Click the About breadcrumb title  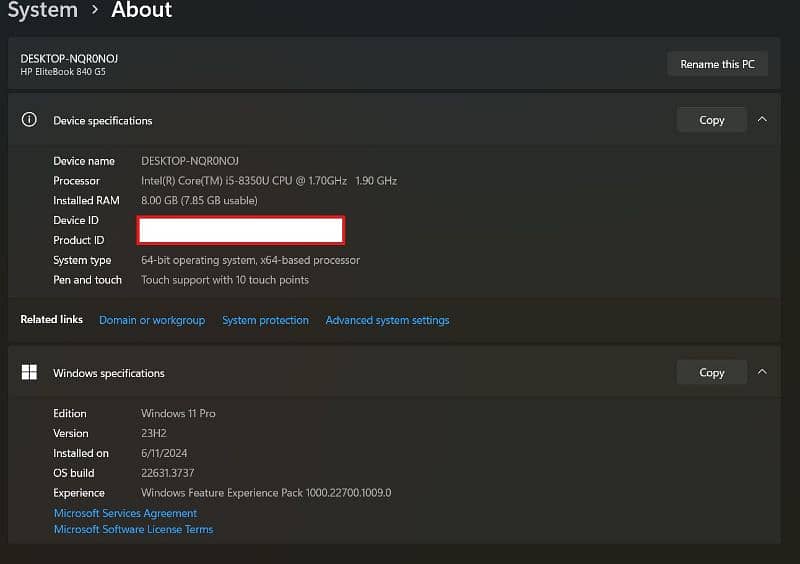click(141, 10)
